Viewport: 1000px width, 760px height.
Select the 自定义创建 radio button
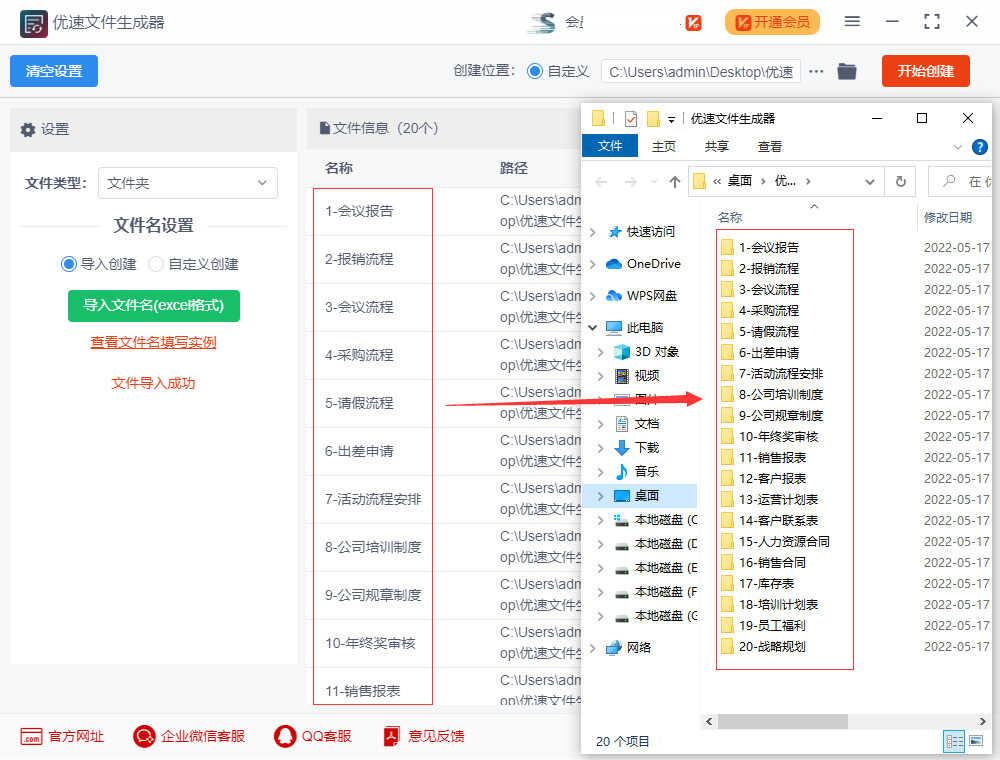pyautogui.click(x=155, y=264)
